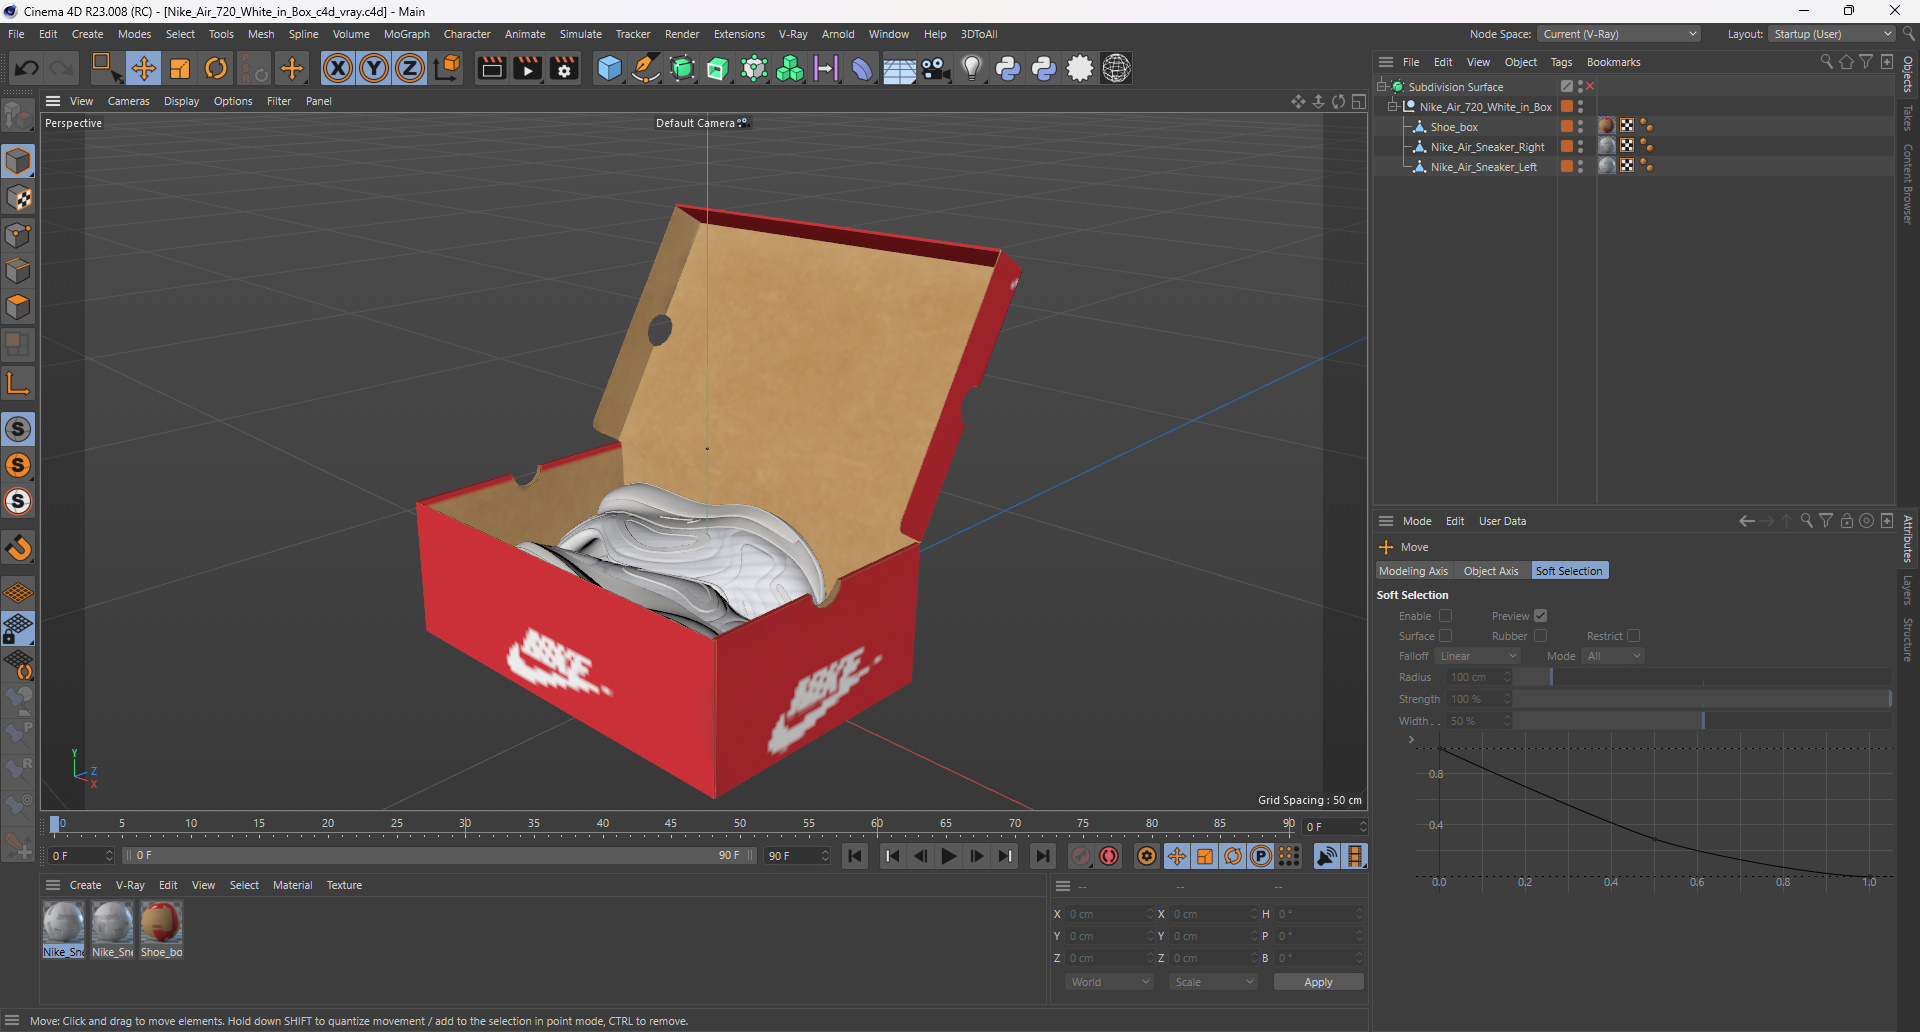
Task: Enable Points mode in left palette
Action: coord(18,235)
